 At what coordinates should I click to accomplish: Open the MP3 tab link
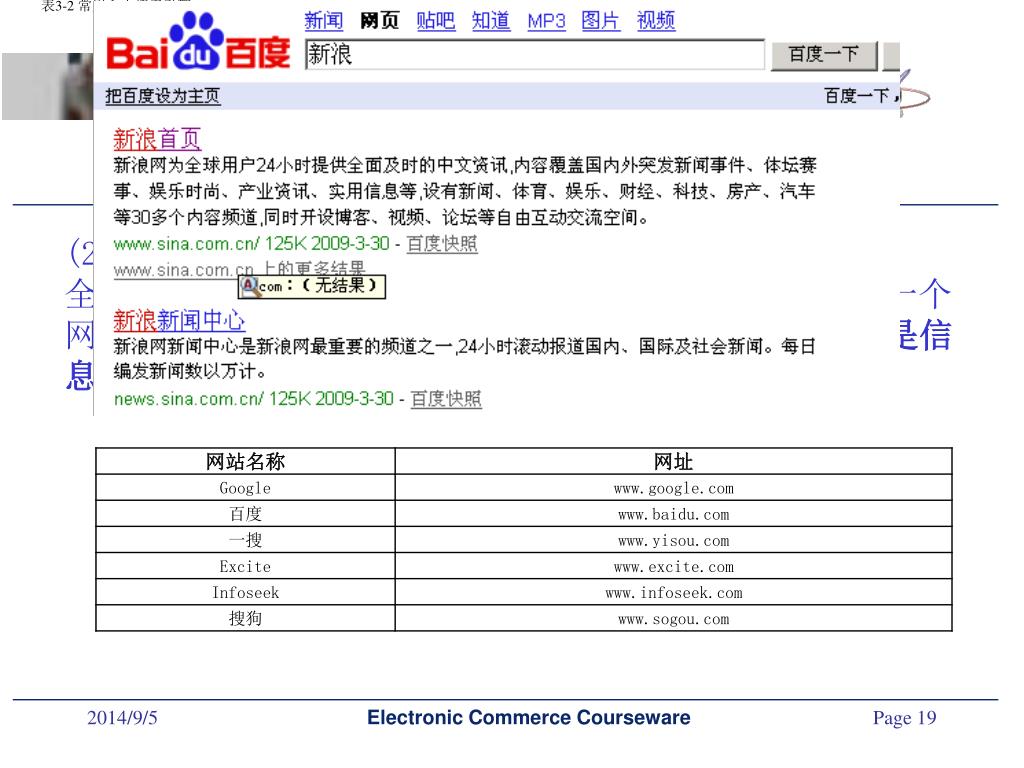547,22
